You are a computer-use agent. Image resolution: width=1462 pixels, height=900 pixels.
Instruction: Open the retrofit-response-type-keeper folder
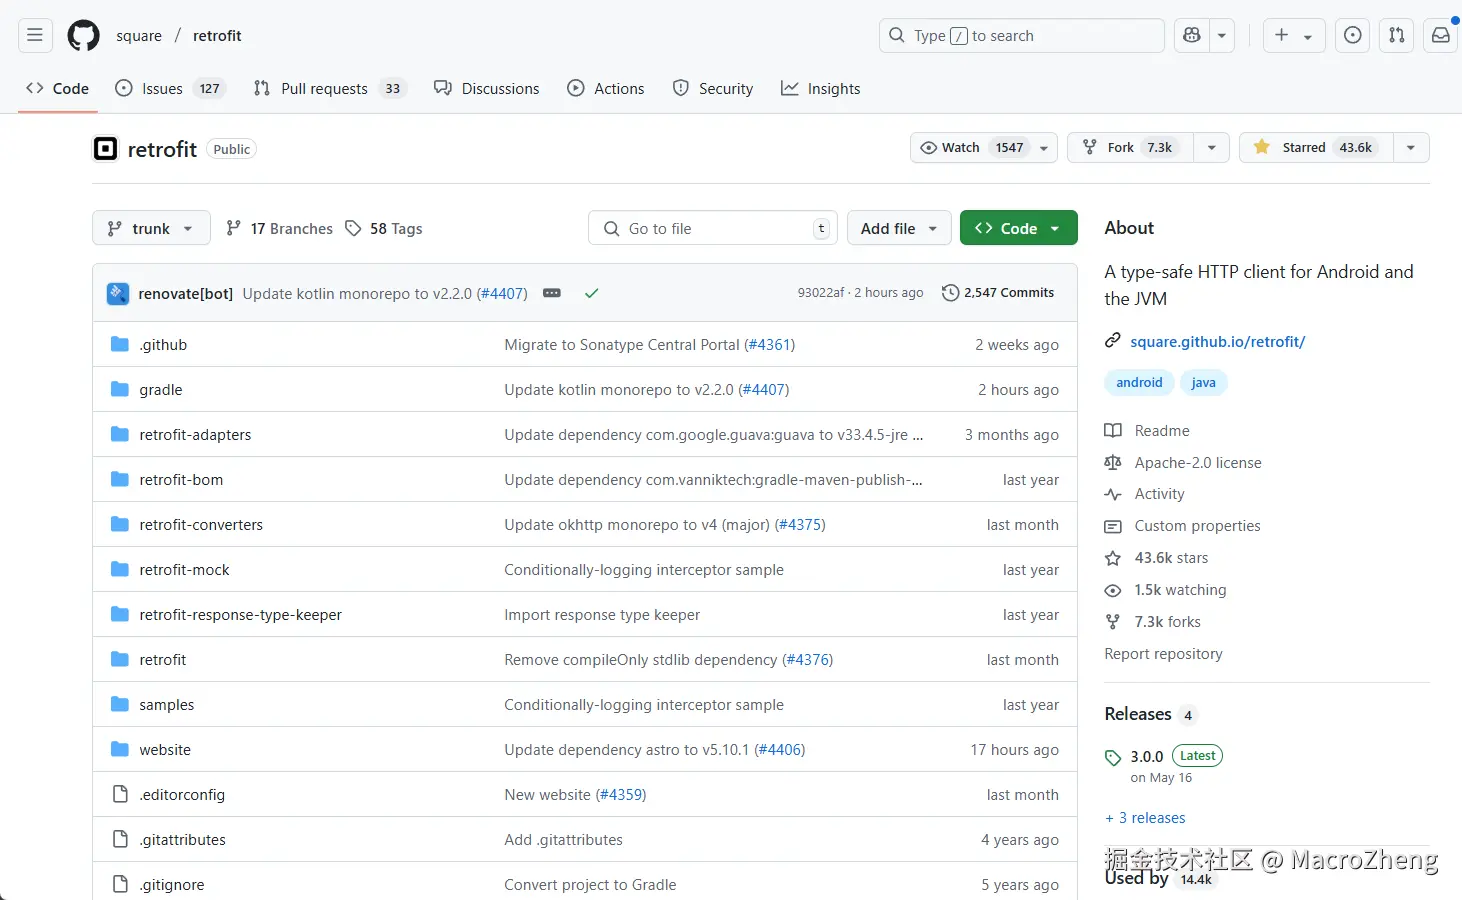240,614
